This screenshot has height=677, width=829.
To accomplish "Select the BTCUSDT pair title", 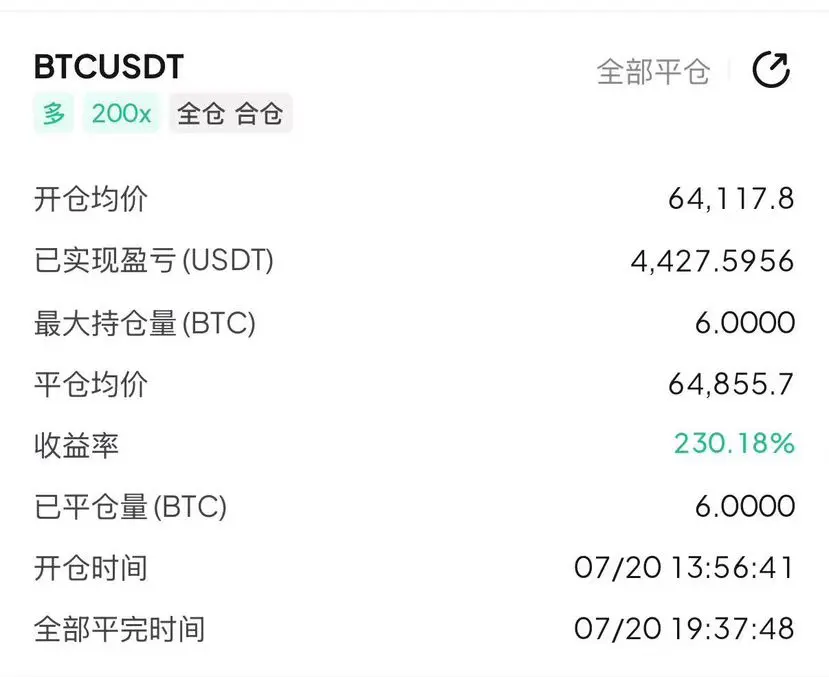I will click(109, 67).
